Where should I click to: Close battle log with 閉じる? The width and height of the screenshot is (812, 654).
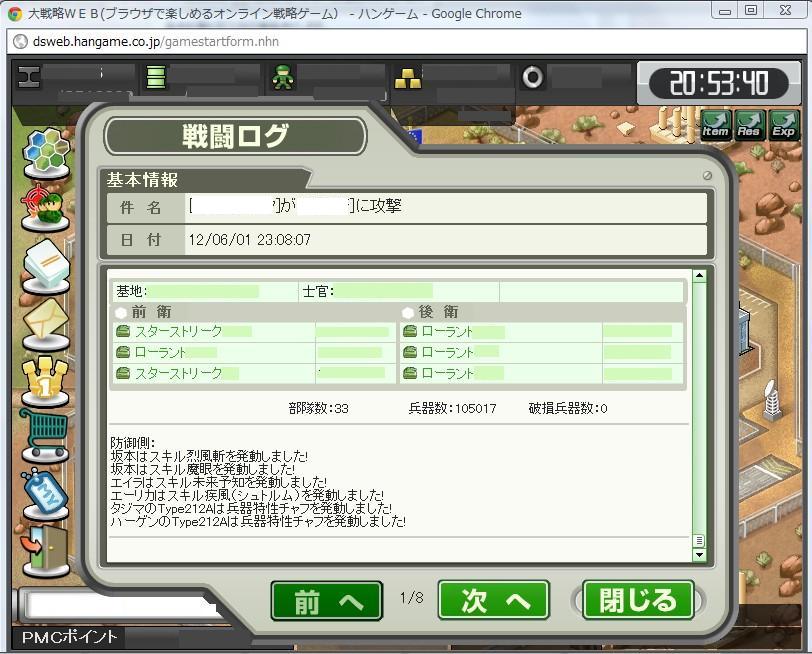638,600
